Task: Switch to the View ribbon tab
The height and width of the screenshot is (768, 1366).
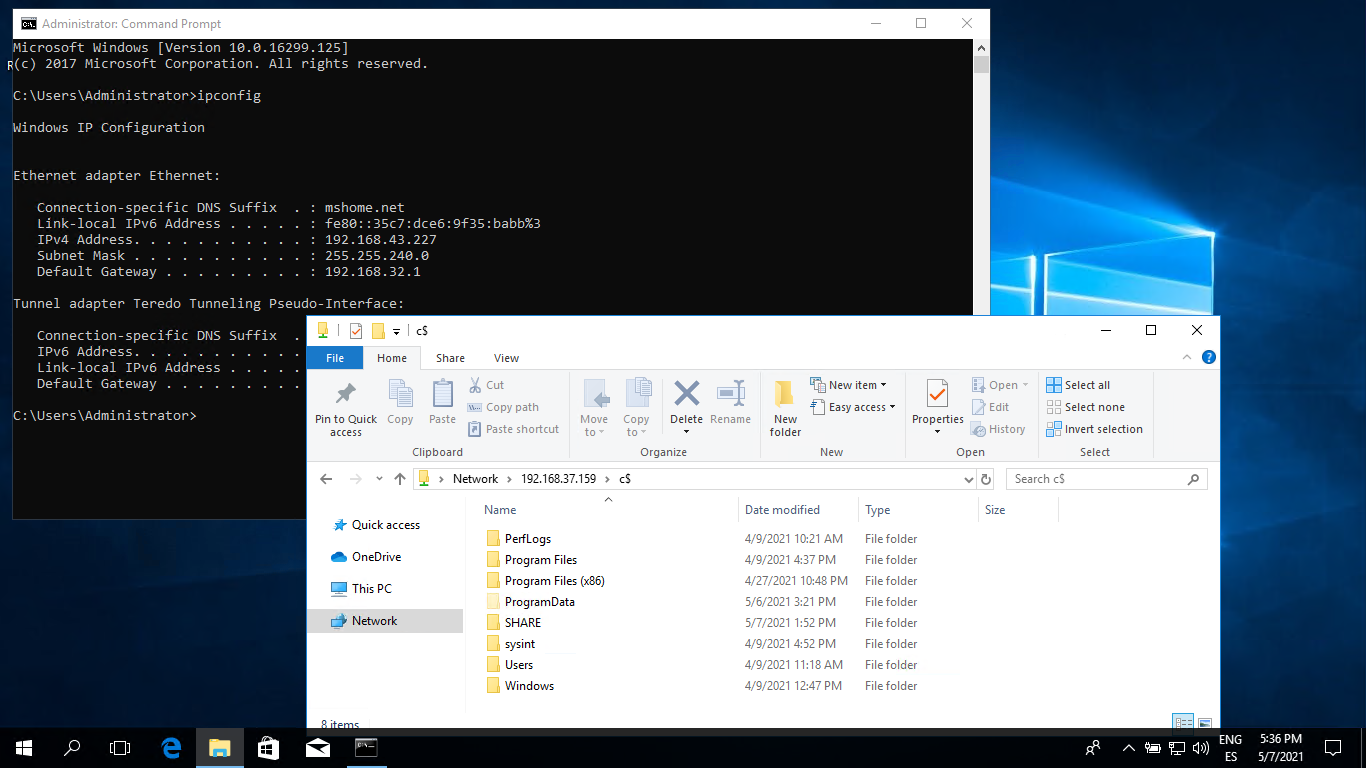Action: point(506,358)
